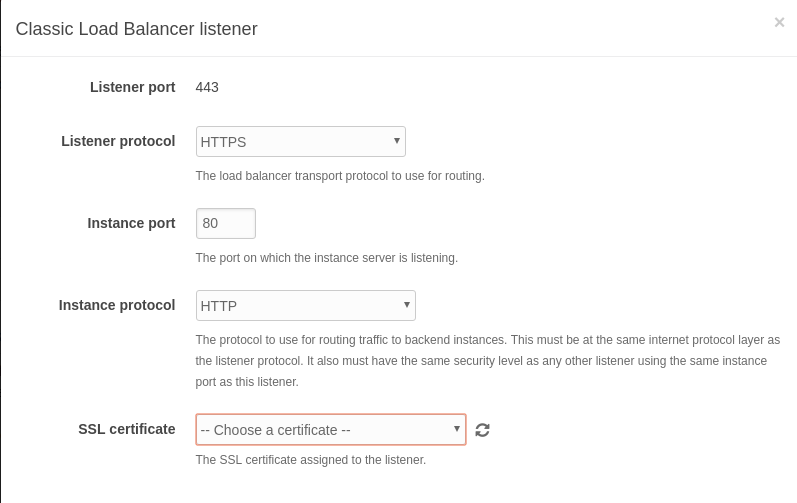Click the Listener port label
Screen dimensions: 797x503
point(132,87)
